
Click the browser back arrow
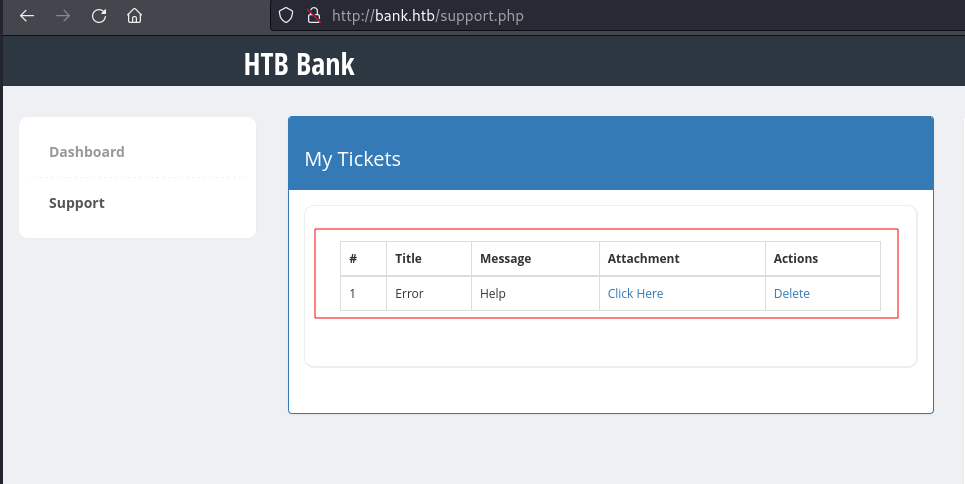pyautogui.click(x=27, y=16)
